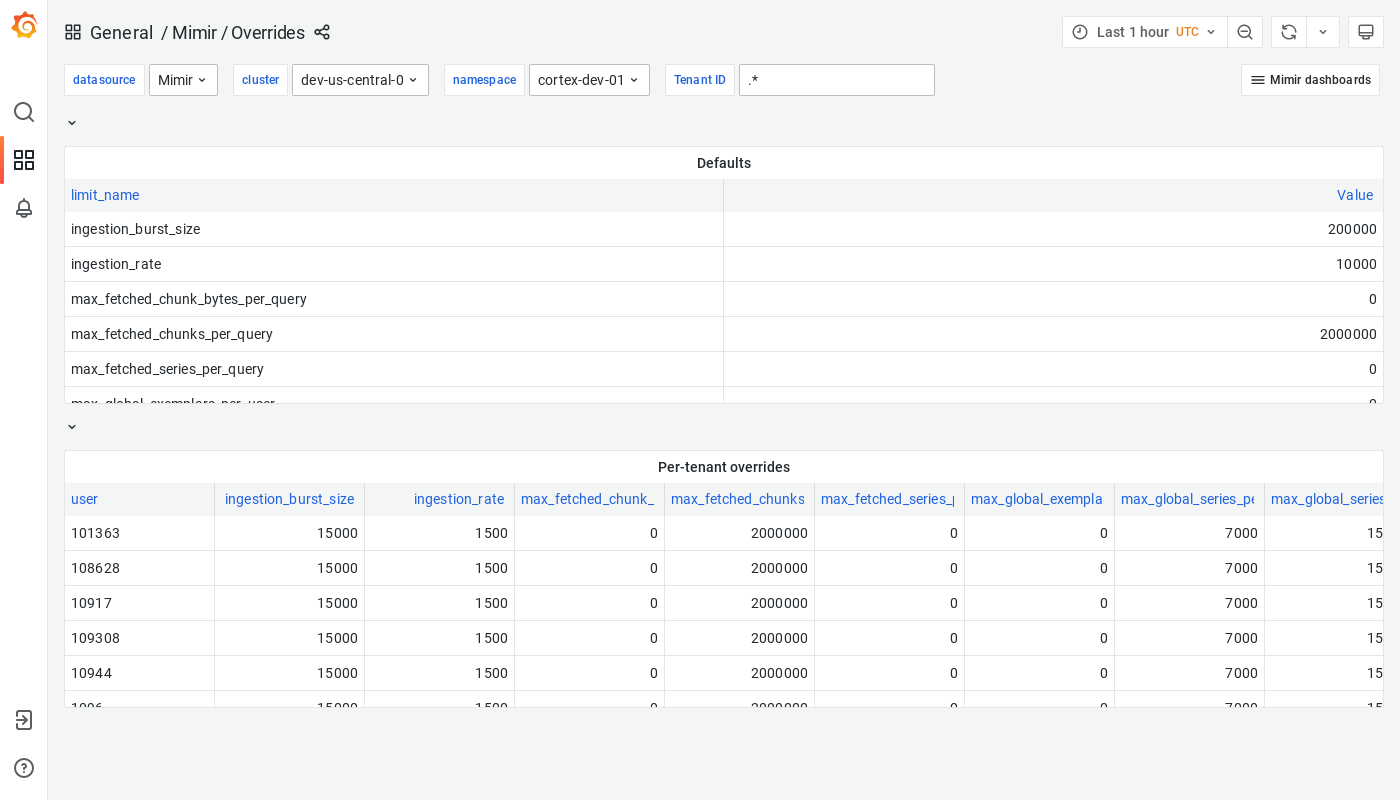Open the Help icon

coord(24,768)
